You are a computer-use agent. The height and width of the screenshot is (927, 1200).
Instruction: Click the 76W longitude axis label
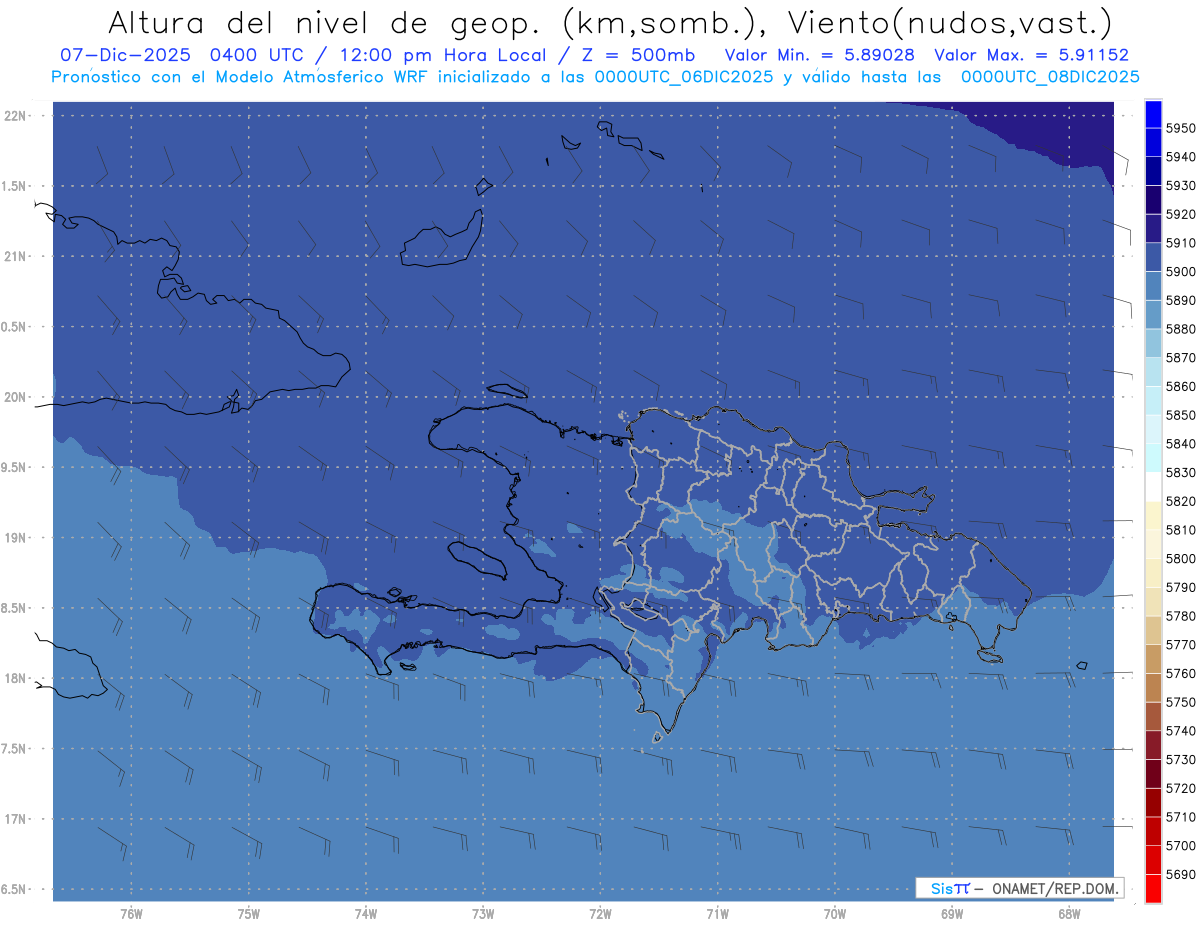(x=131, y=914)
